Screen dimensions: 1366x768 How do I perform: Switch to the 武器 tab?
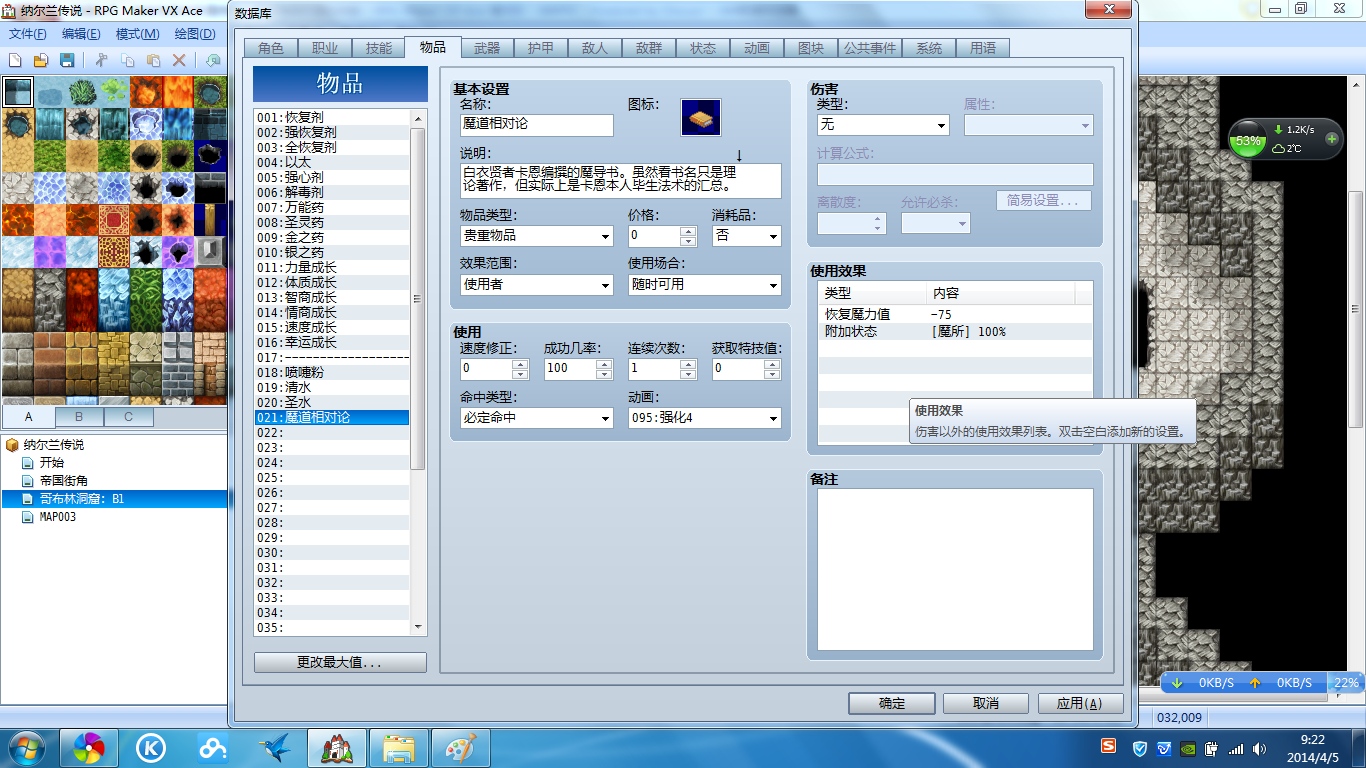[x=487, y=48]
